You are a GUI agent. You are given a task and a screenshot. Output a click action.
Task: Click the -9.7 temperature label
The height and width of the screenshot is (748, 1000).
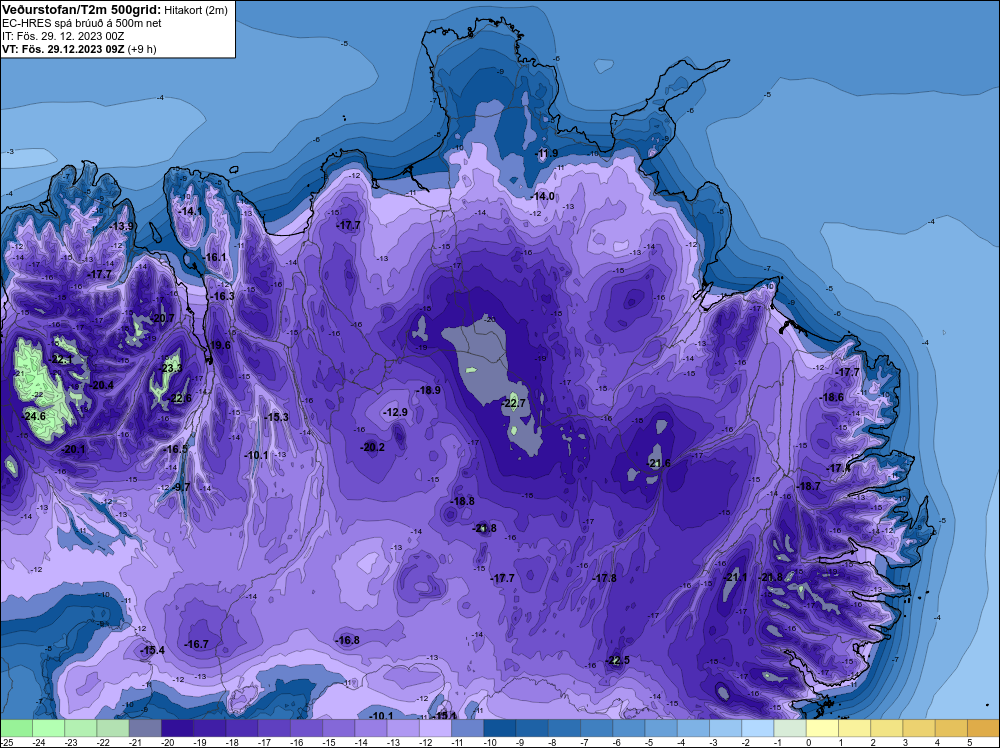[181, 487]
